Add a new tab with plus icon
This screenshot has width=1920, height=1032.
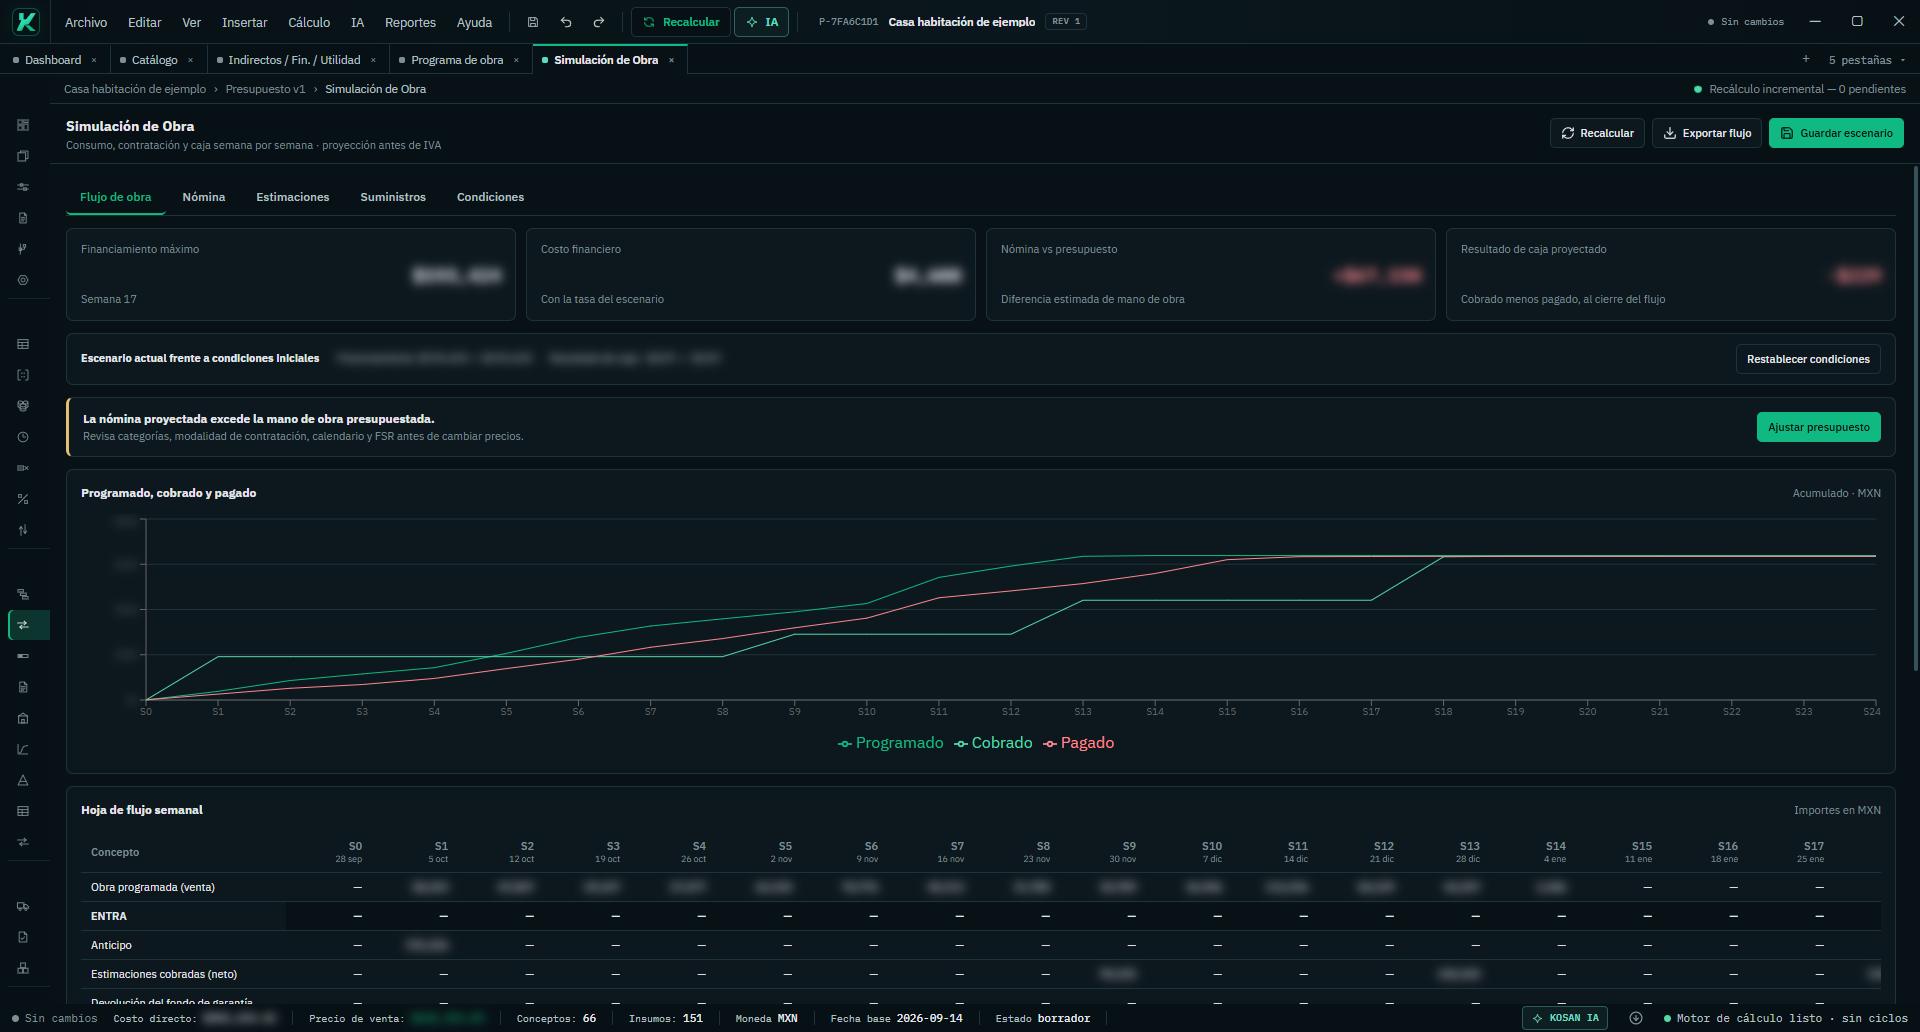click(x=1806, y=59)
